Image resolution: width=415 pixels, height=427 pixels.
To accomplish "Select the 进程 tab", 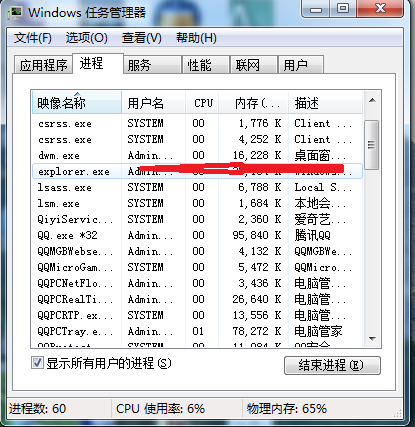I will [98, 63].
